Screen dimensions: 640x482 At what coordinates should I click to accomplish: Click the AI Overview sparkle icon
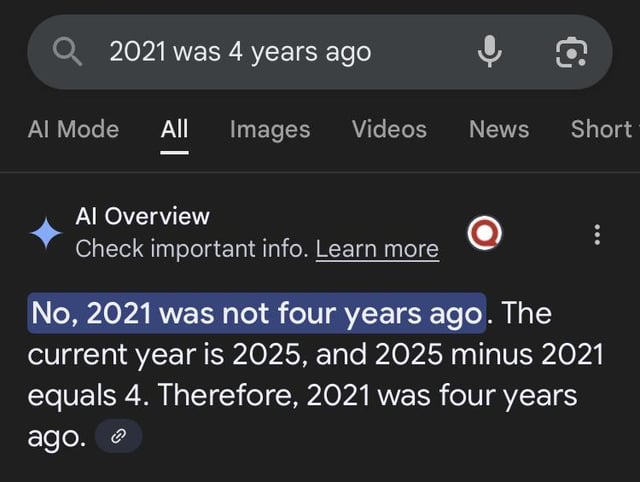coord(45,233)
